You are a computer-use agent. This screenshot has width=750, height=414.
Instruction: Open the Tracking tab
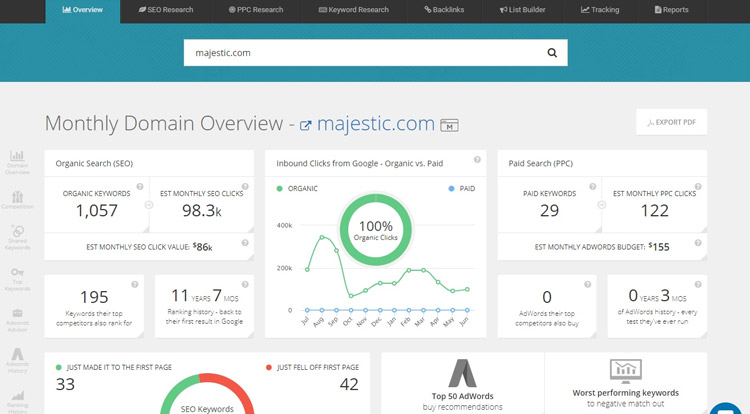pyautogui.click(x=600, y=11)
